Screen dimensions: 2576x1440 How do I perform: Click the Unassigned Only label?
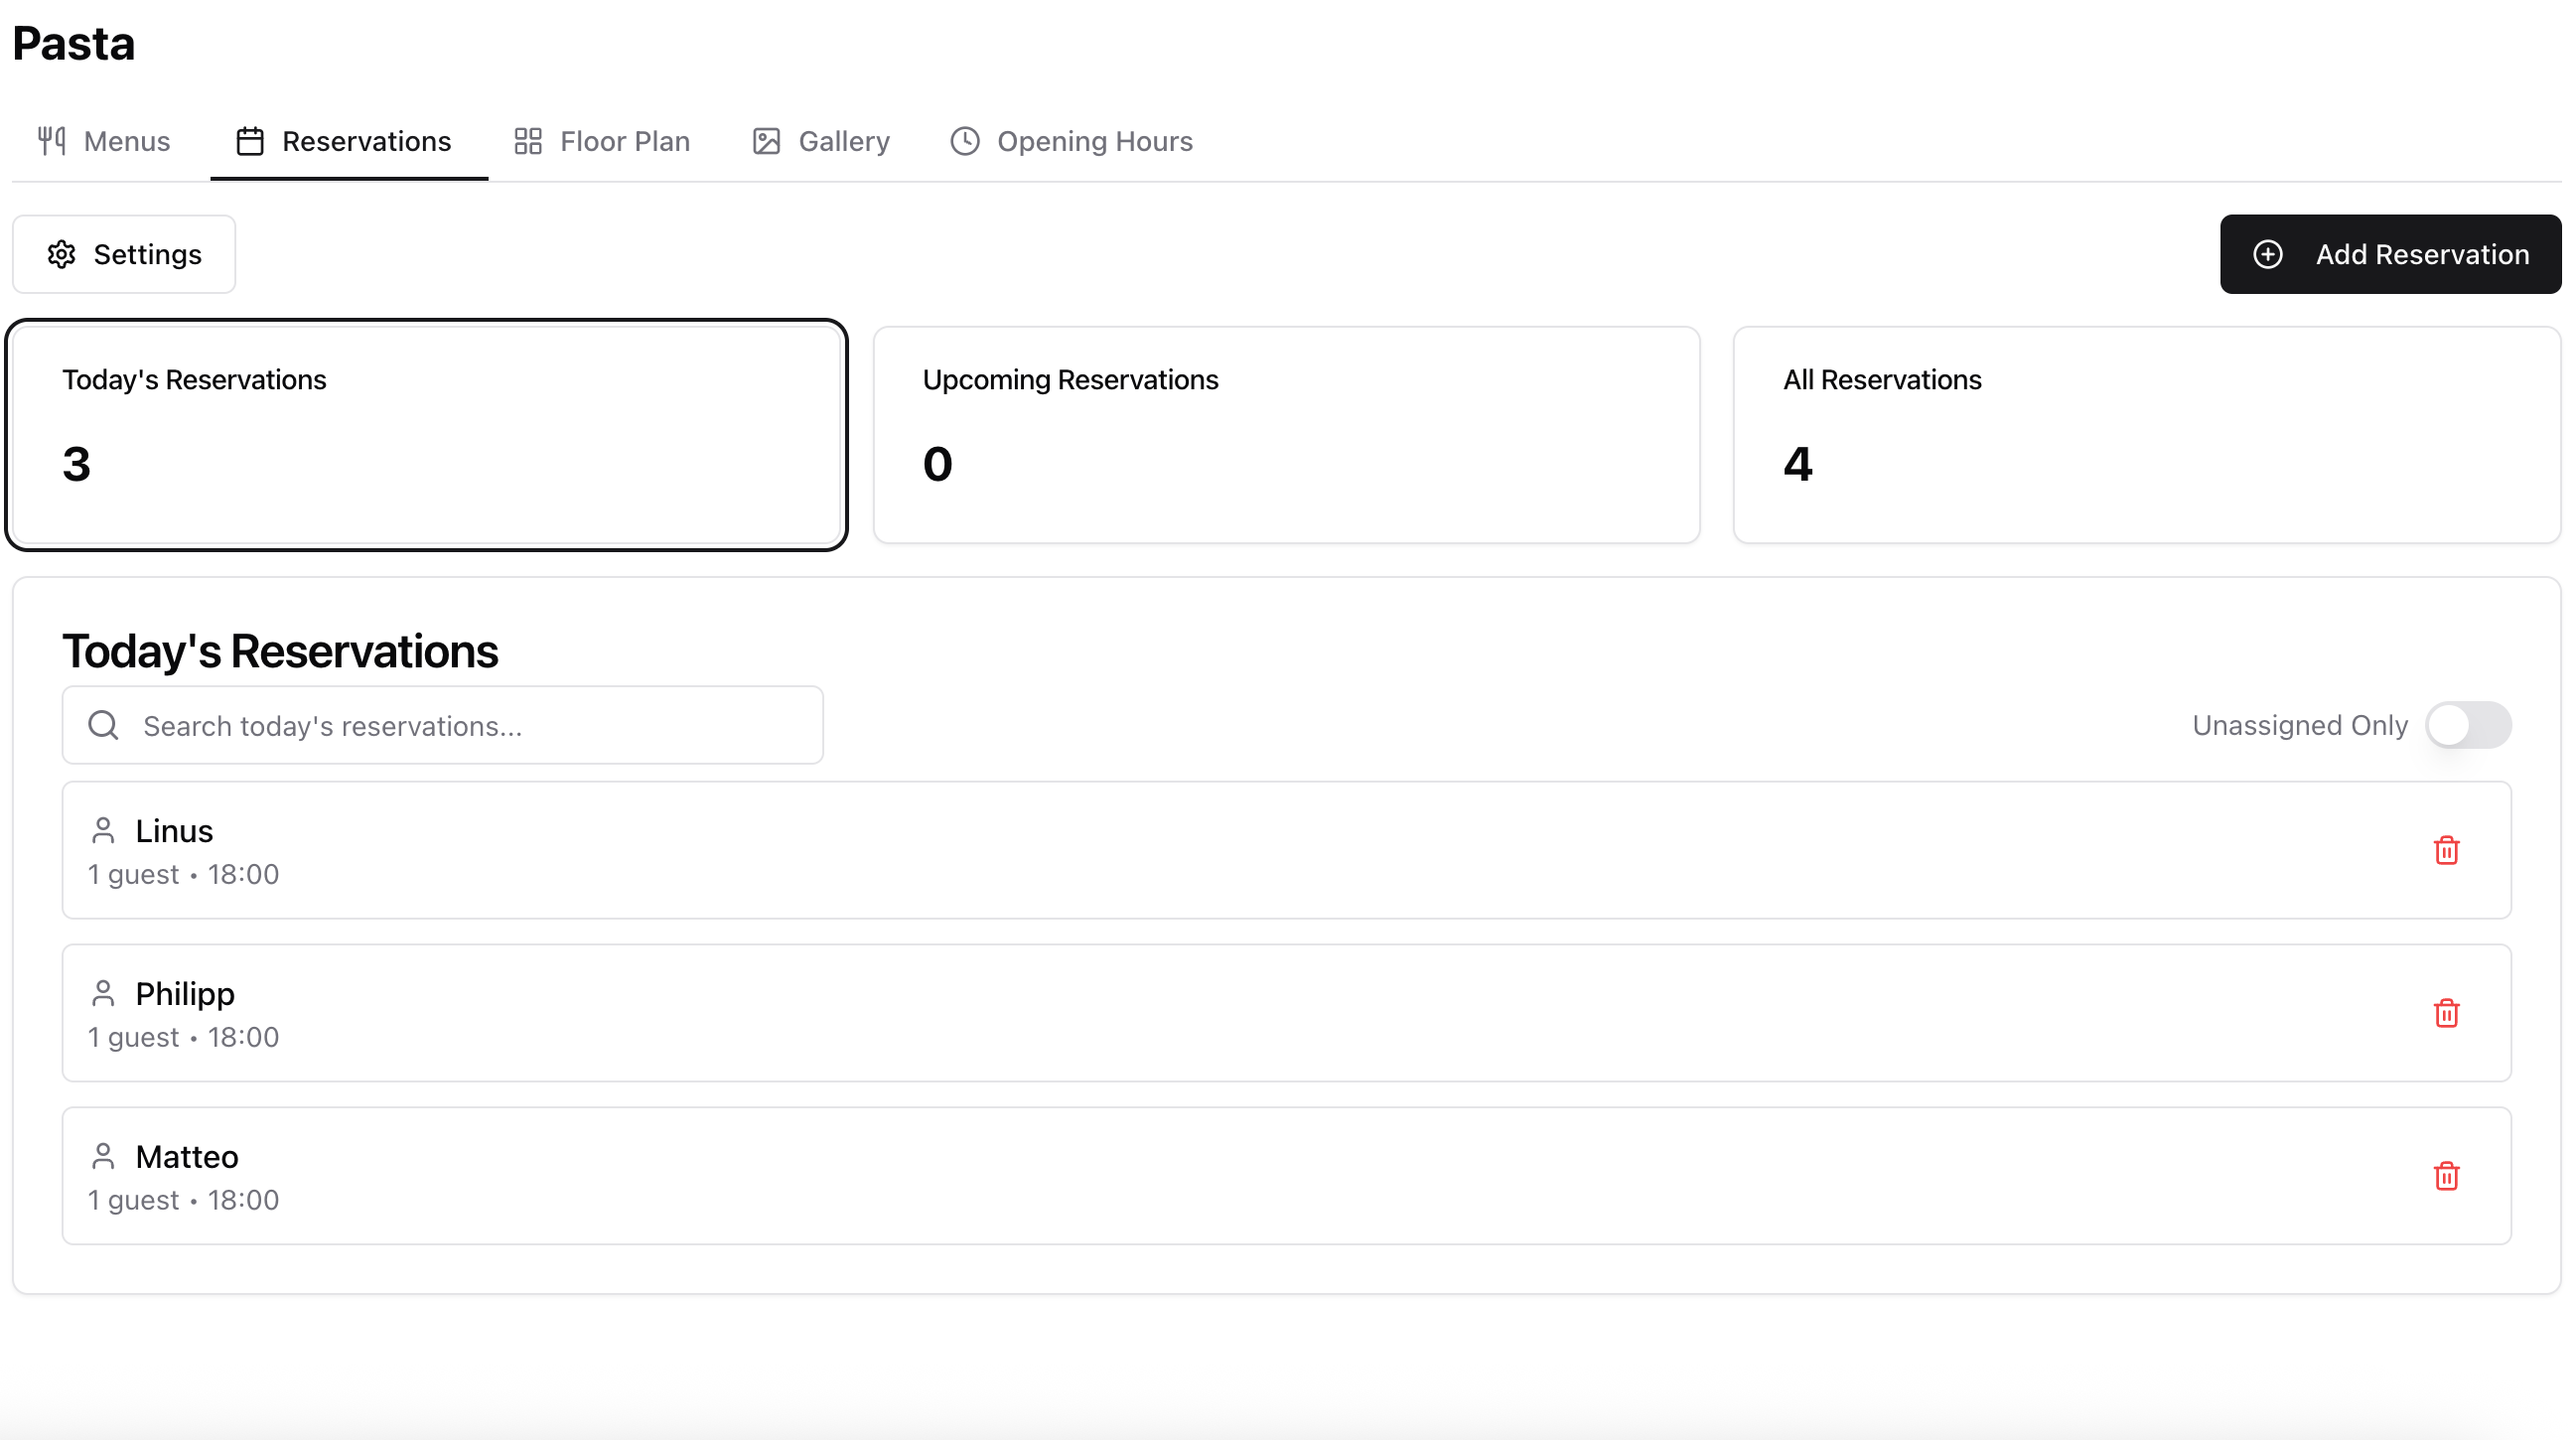(x=2299, y=725)
